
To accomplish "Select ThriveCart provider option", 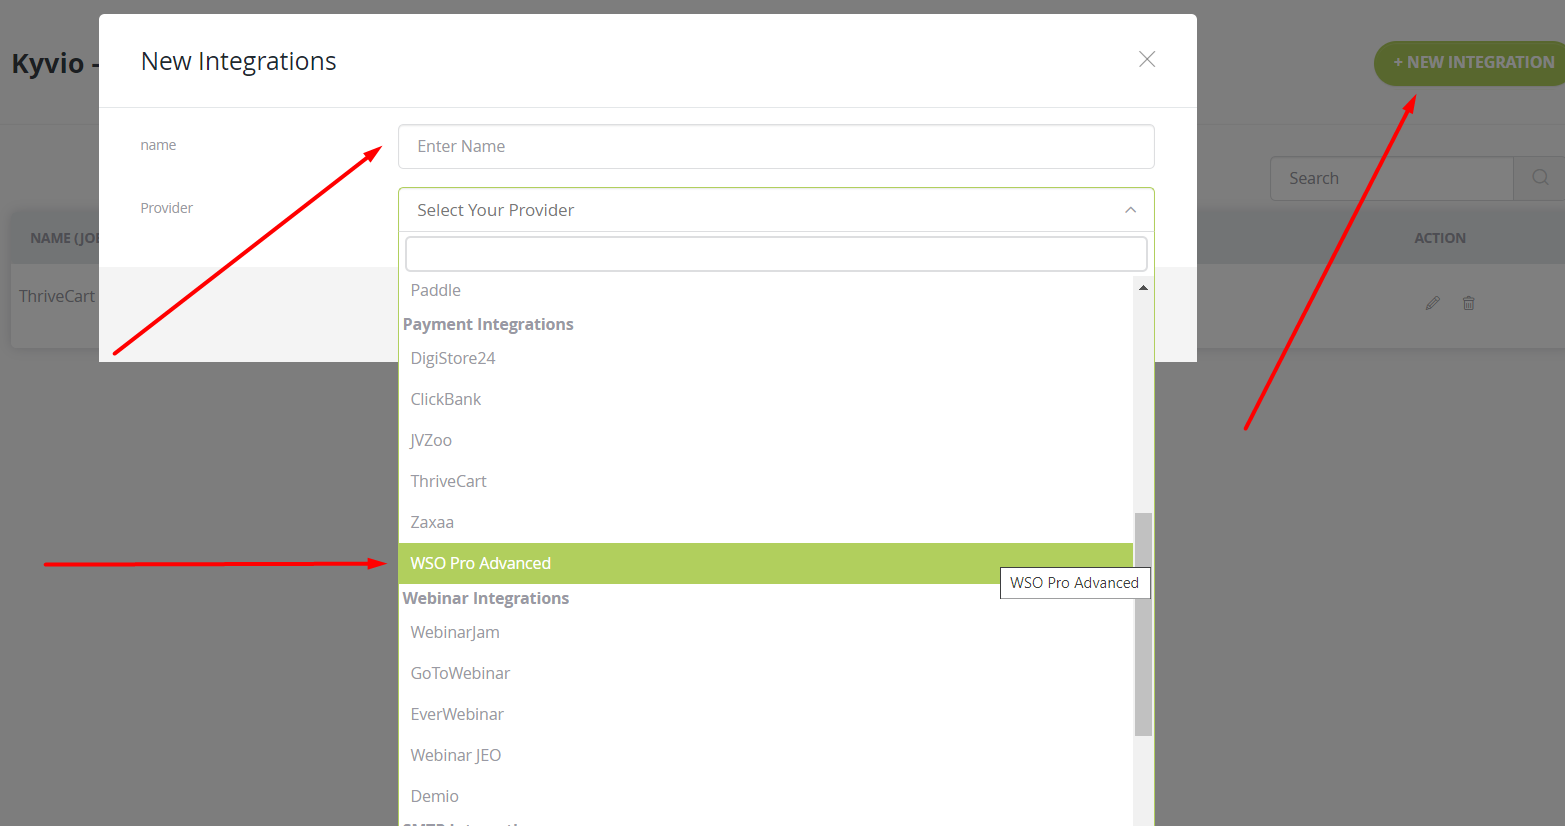I will pos(766,481).
